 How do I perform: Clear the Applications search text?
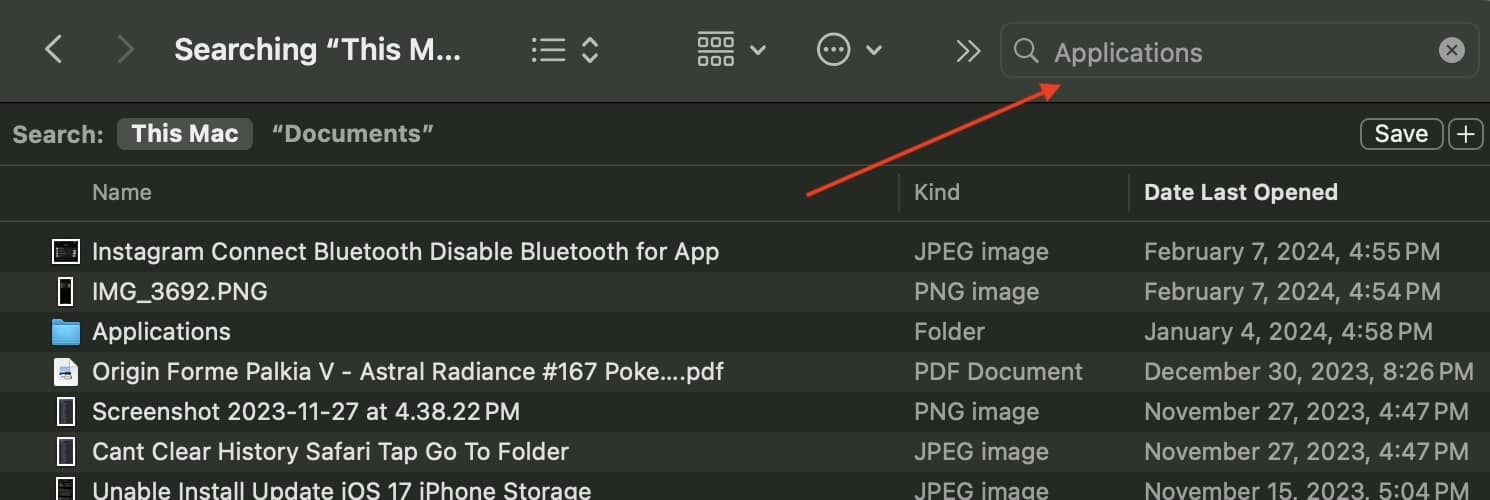1451,51
